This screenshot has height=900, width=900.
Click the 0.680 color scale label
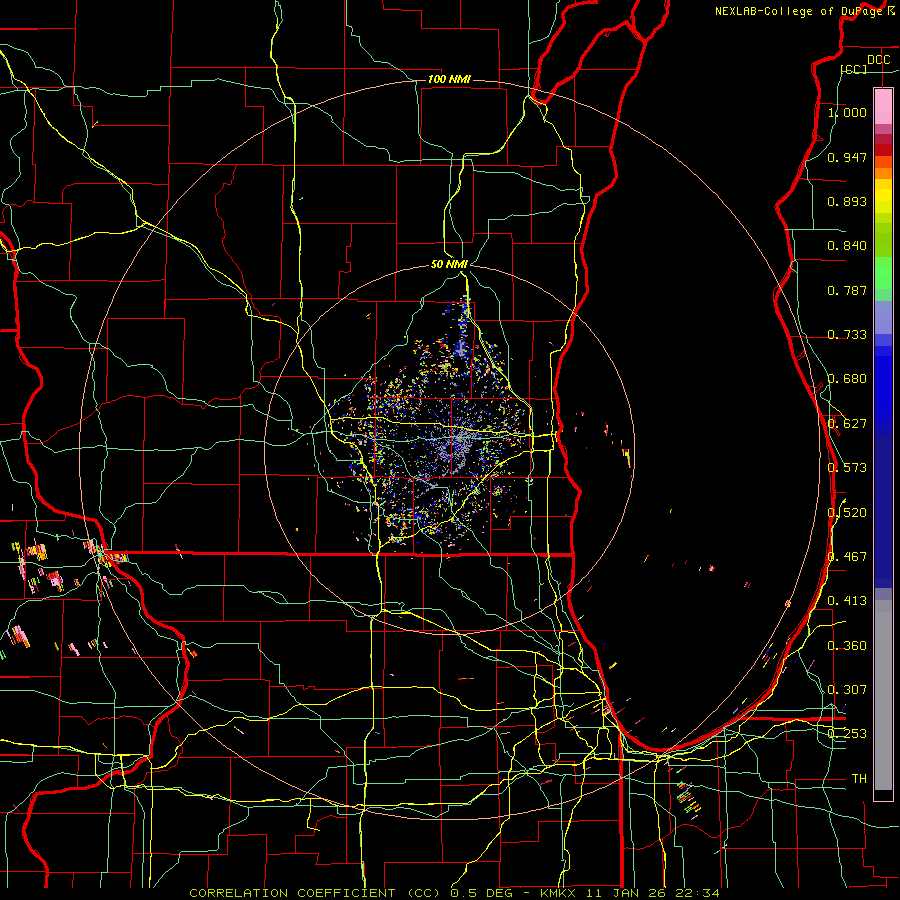tap(847, 378)
